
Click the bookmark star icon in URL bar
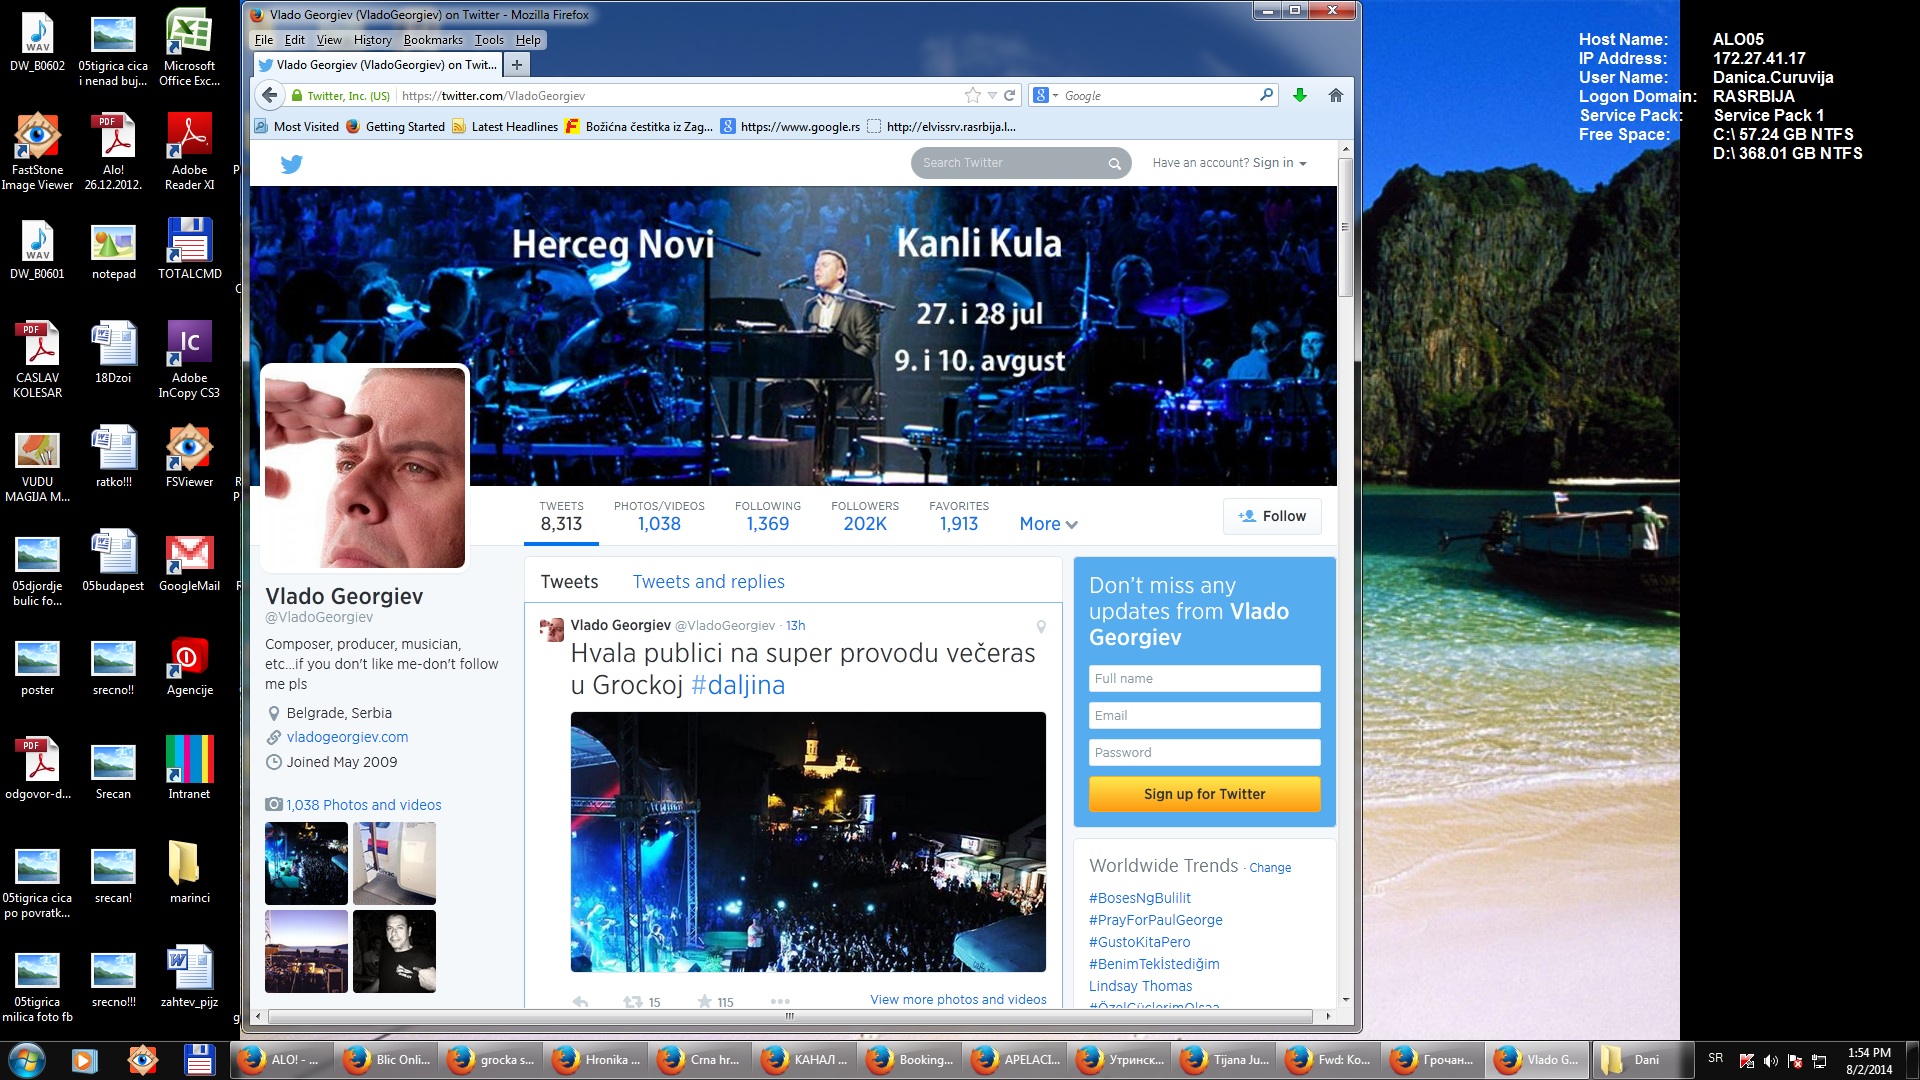coord(972,96)
